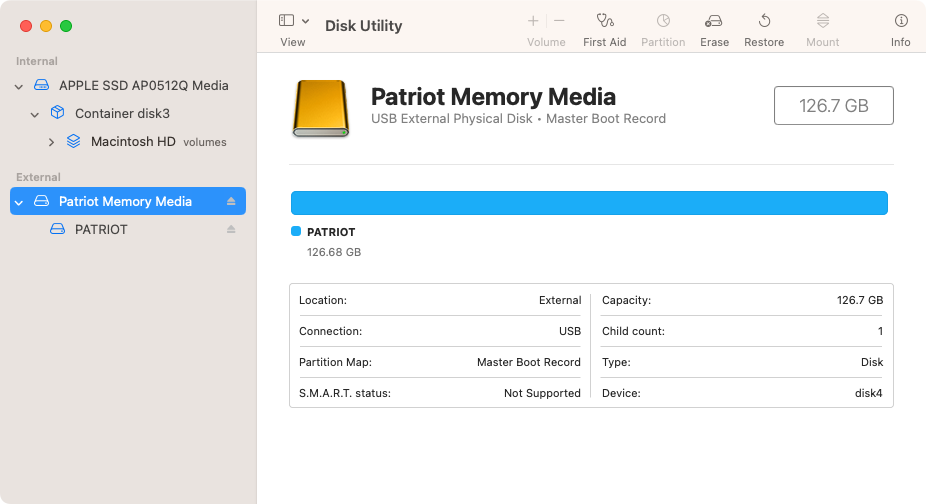Collapse Container disk3 chevron
Image resolution: width=926 pixels, height=504 pixels.
pyautogui.click(x=35, y=114)
